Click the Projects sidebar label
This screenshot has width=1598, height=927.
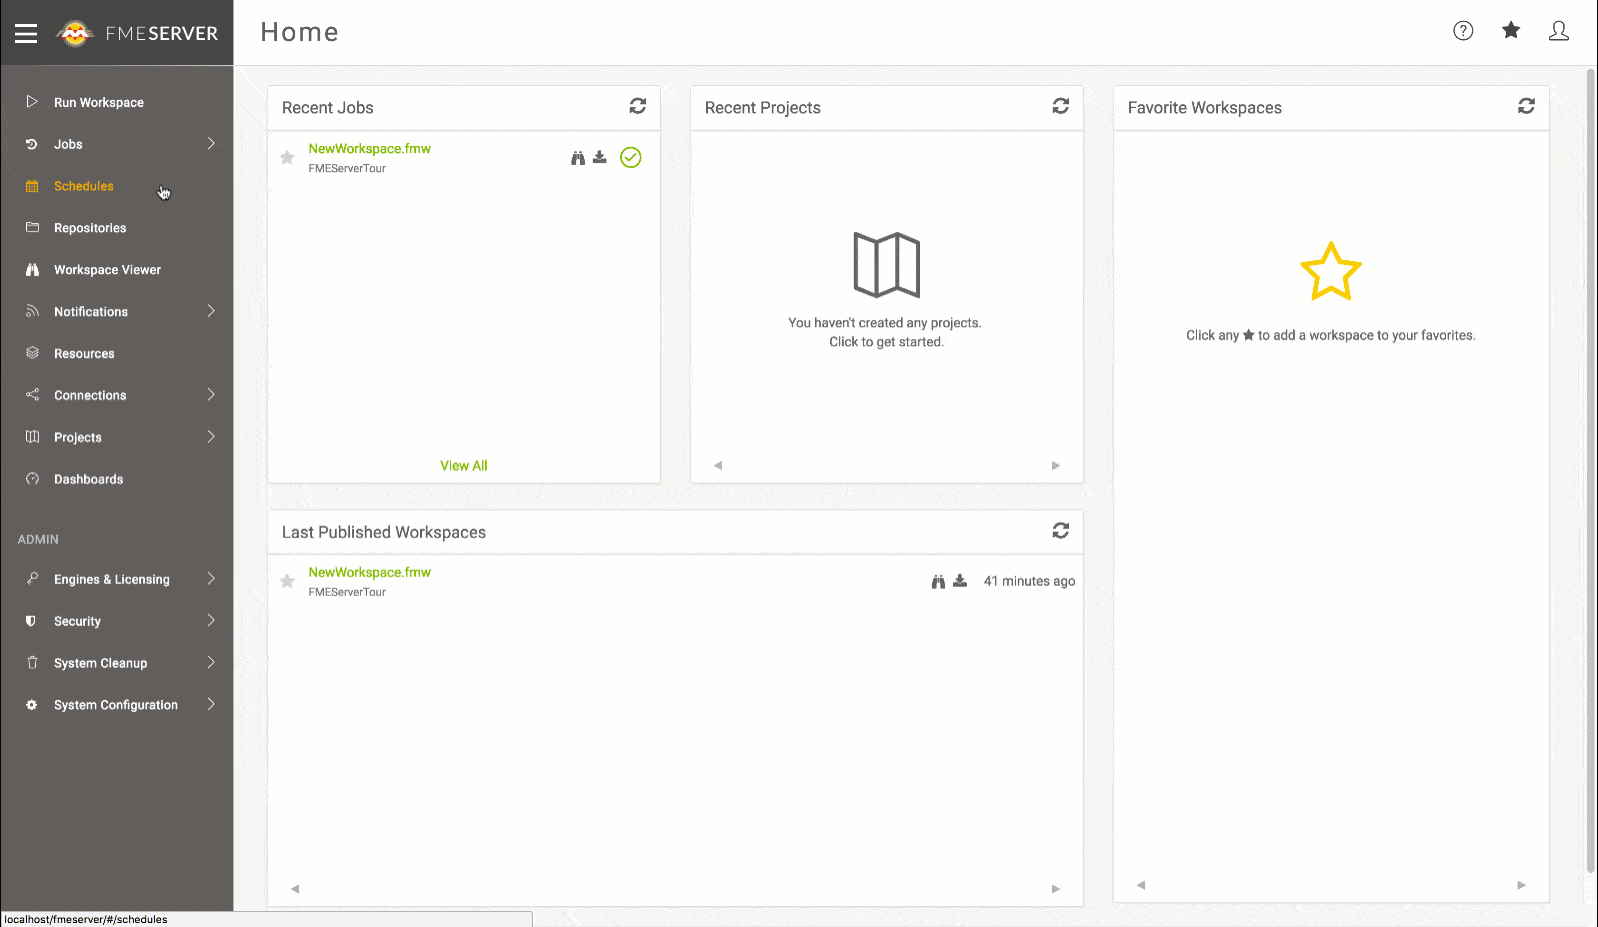click(x=78, y=438)
